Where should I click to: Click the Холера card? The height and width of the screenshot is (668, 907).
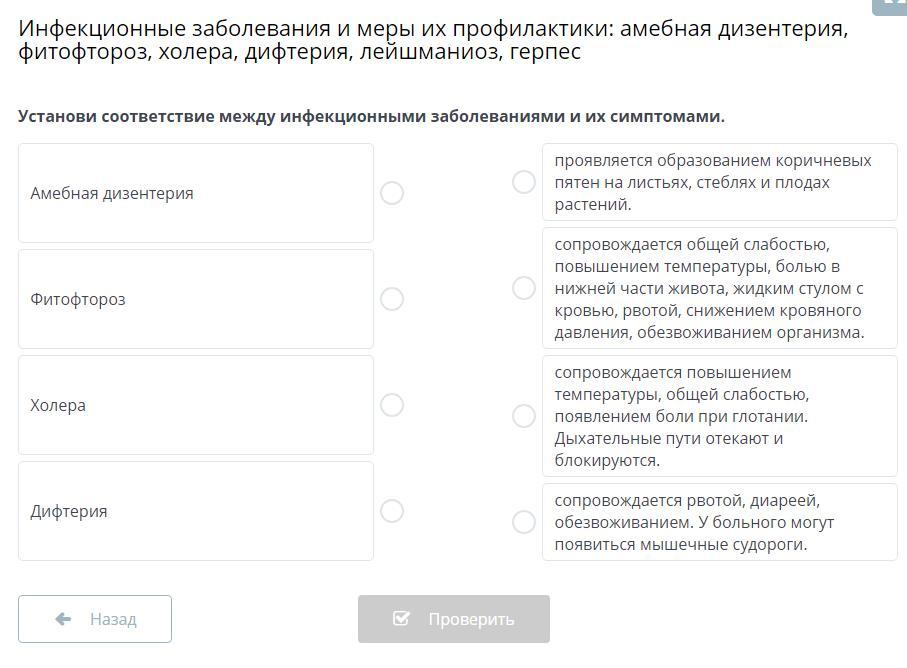click(x=196, y=405)
